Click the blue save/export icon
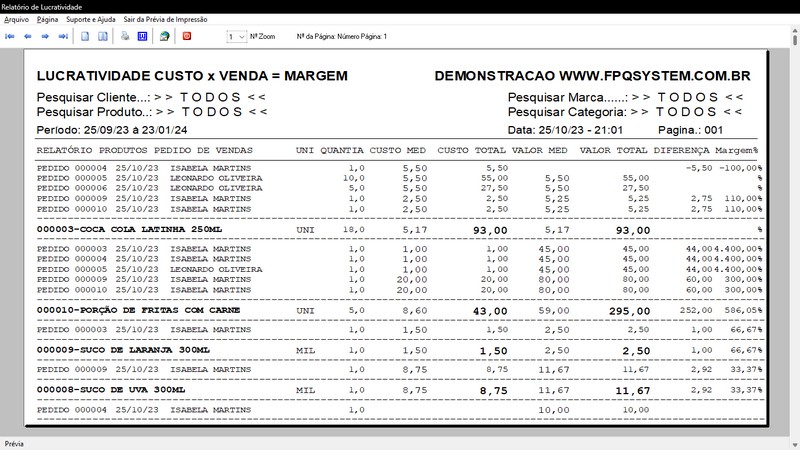This screenshot has width=800, height=450. (142, 36)
